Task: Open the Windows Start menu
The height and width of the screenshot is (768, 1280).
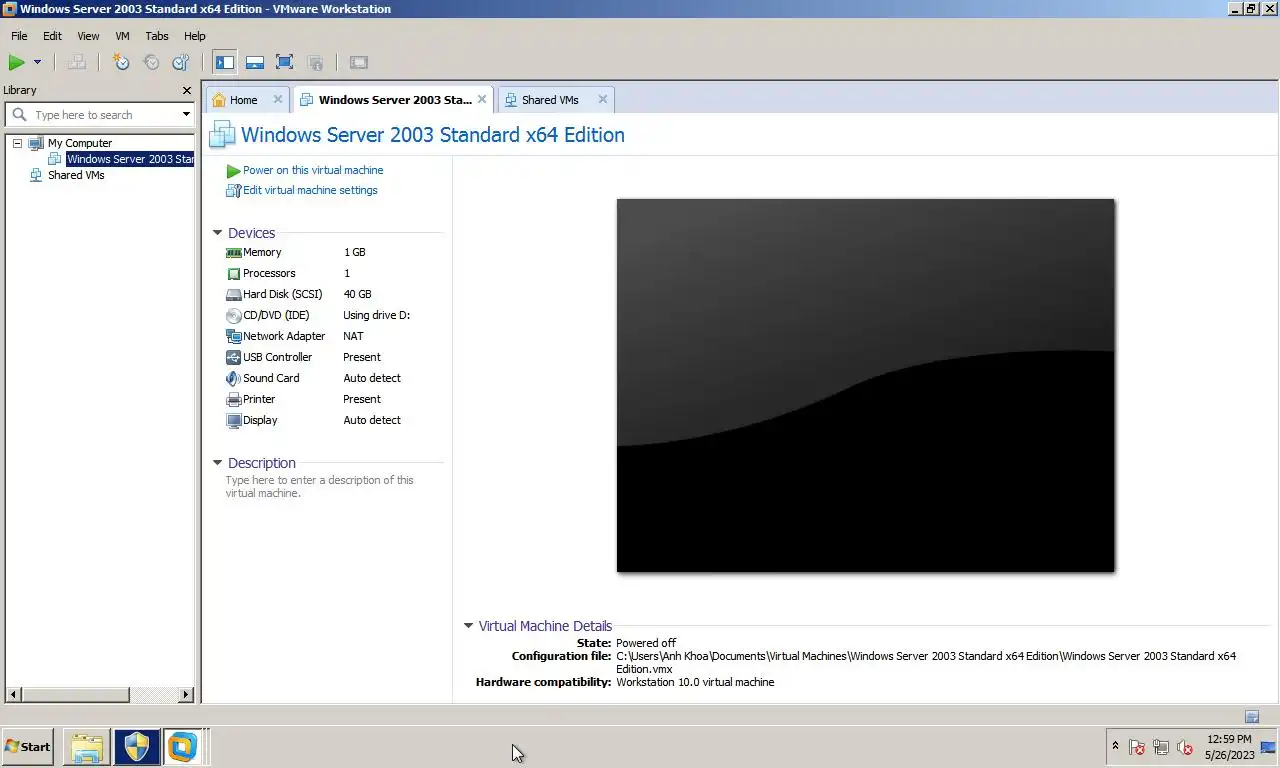Action: tap(27, 746)
